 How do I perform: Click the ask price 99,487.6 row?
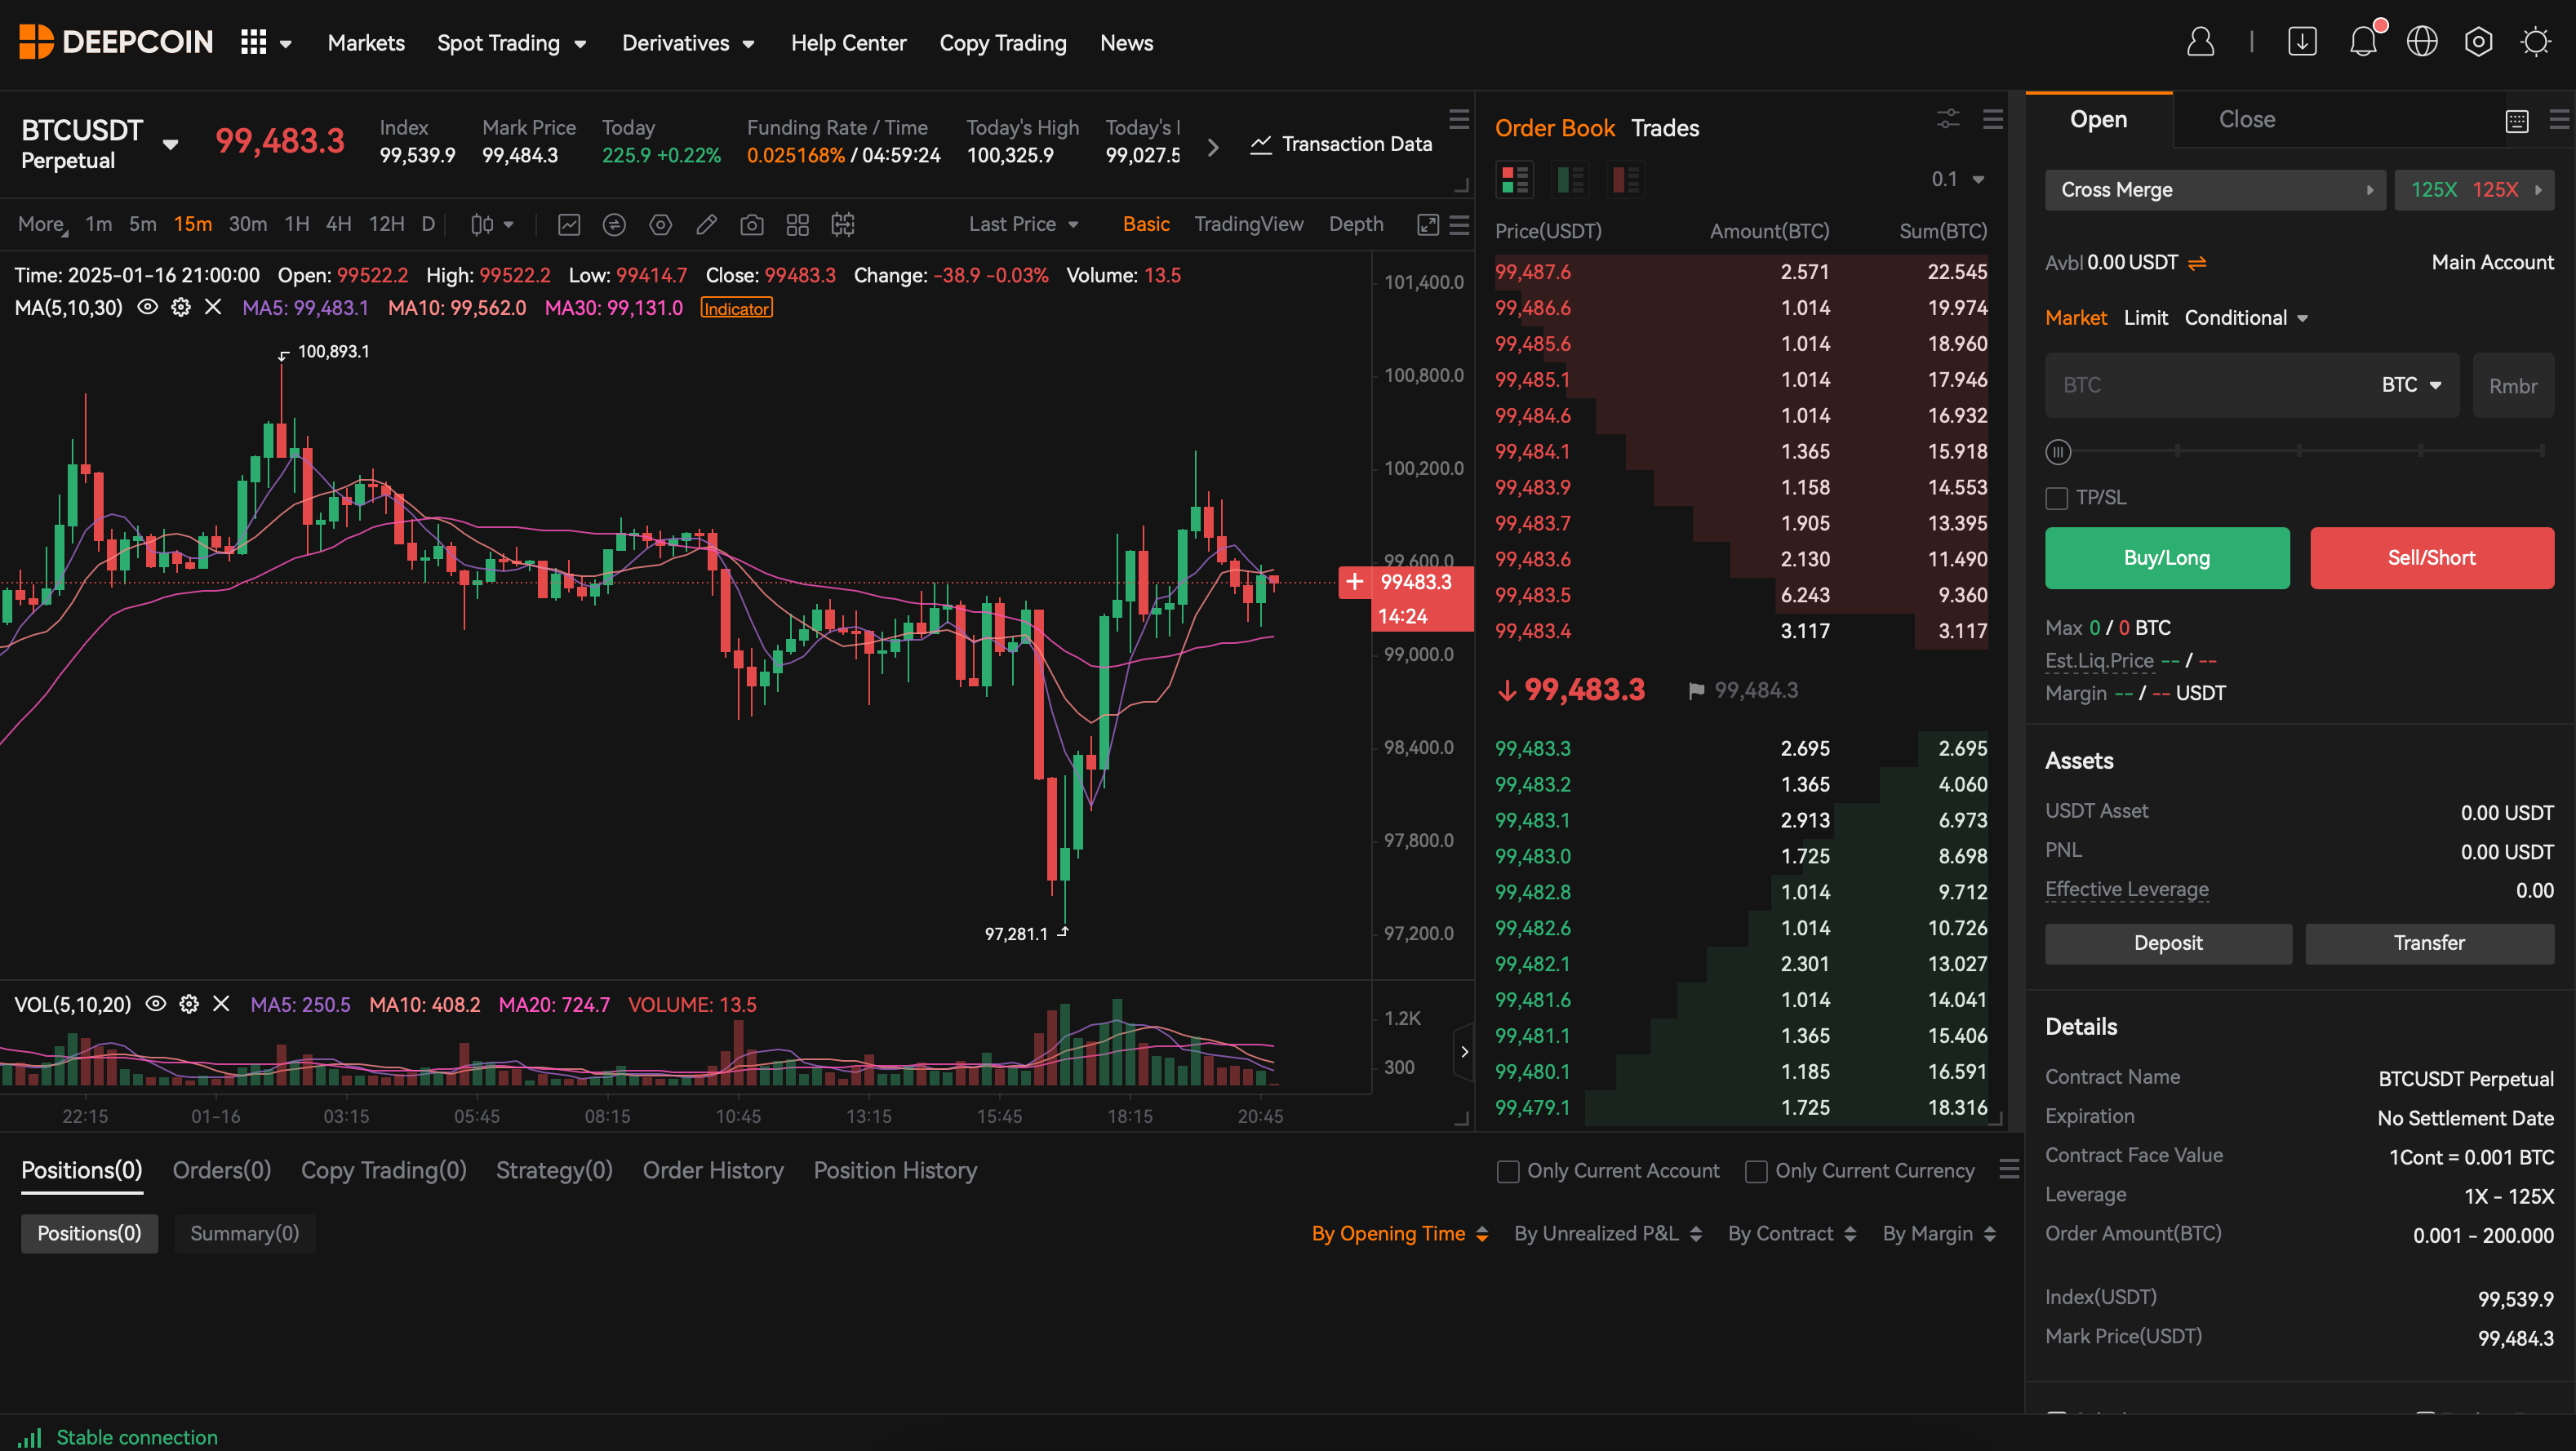(x=1740, y=272)
